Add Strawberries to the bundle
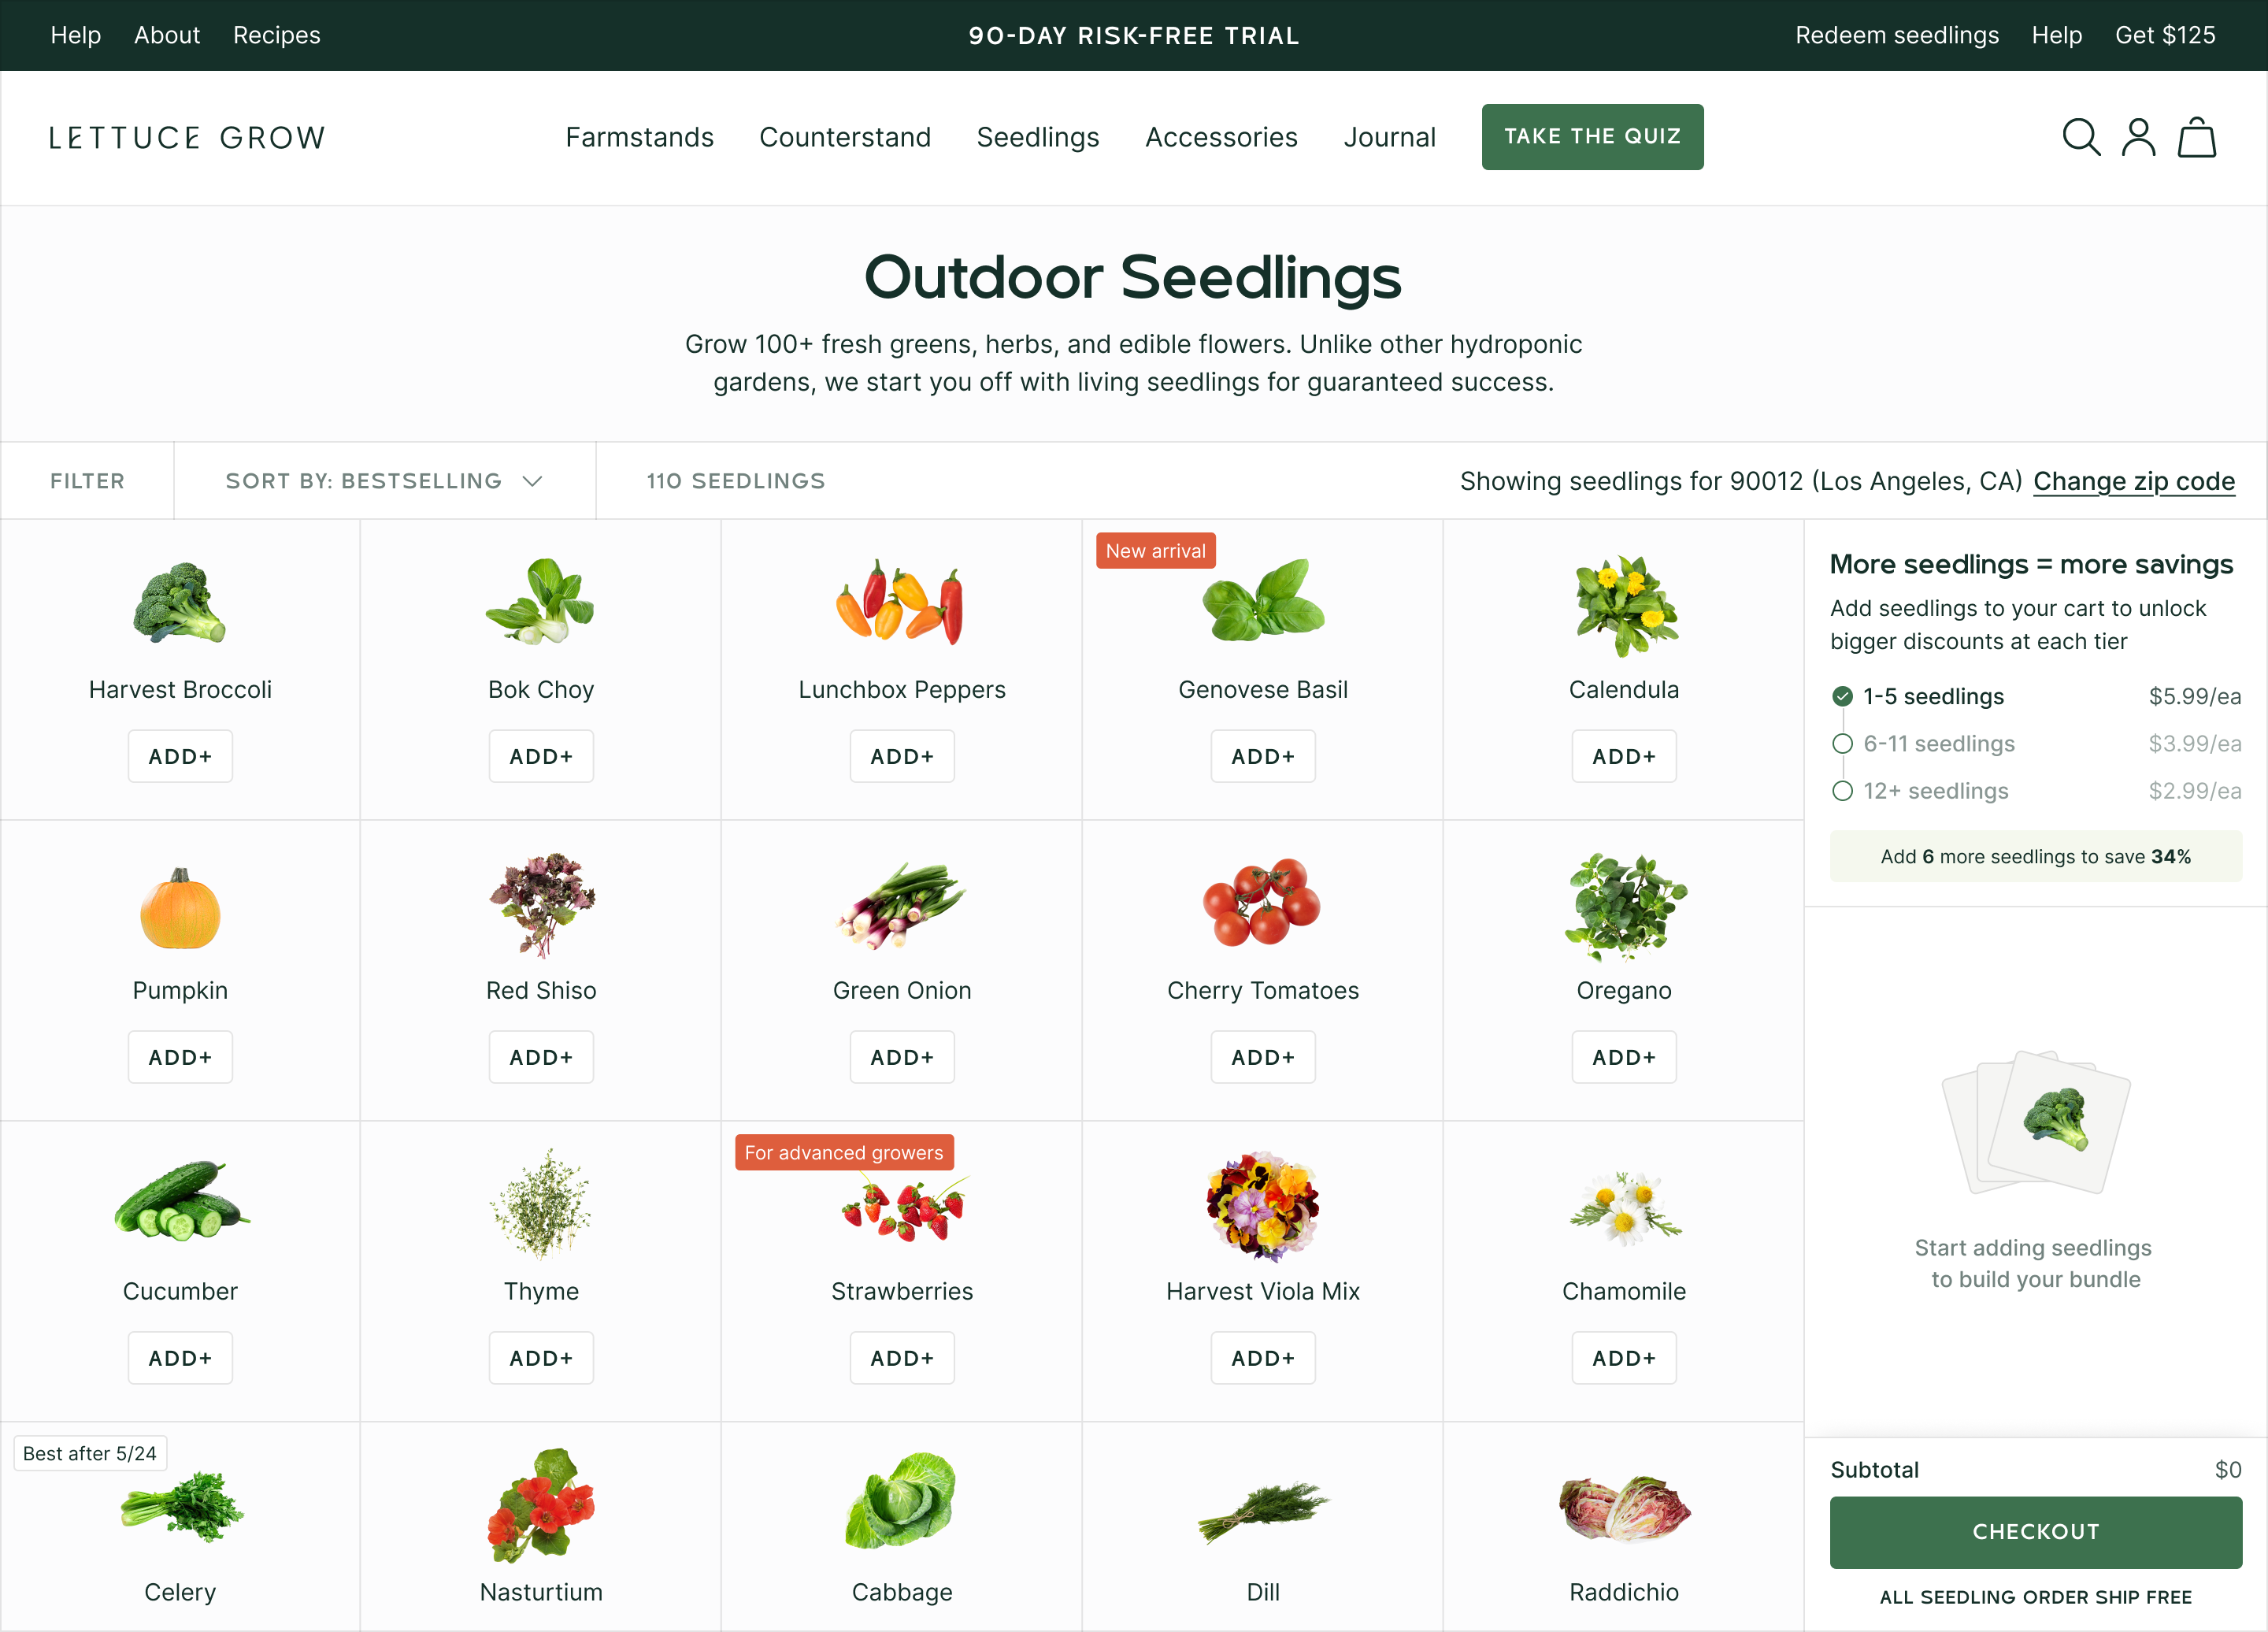 (x=902, y=1358)
